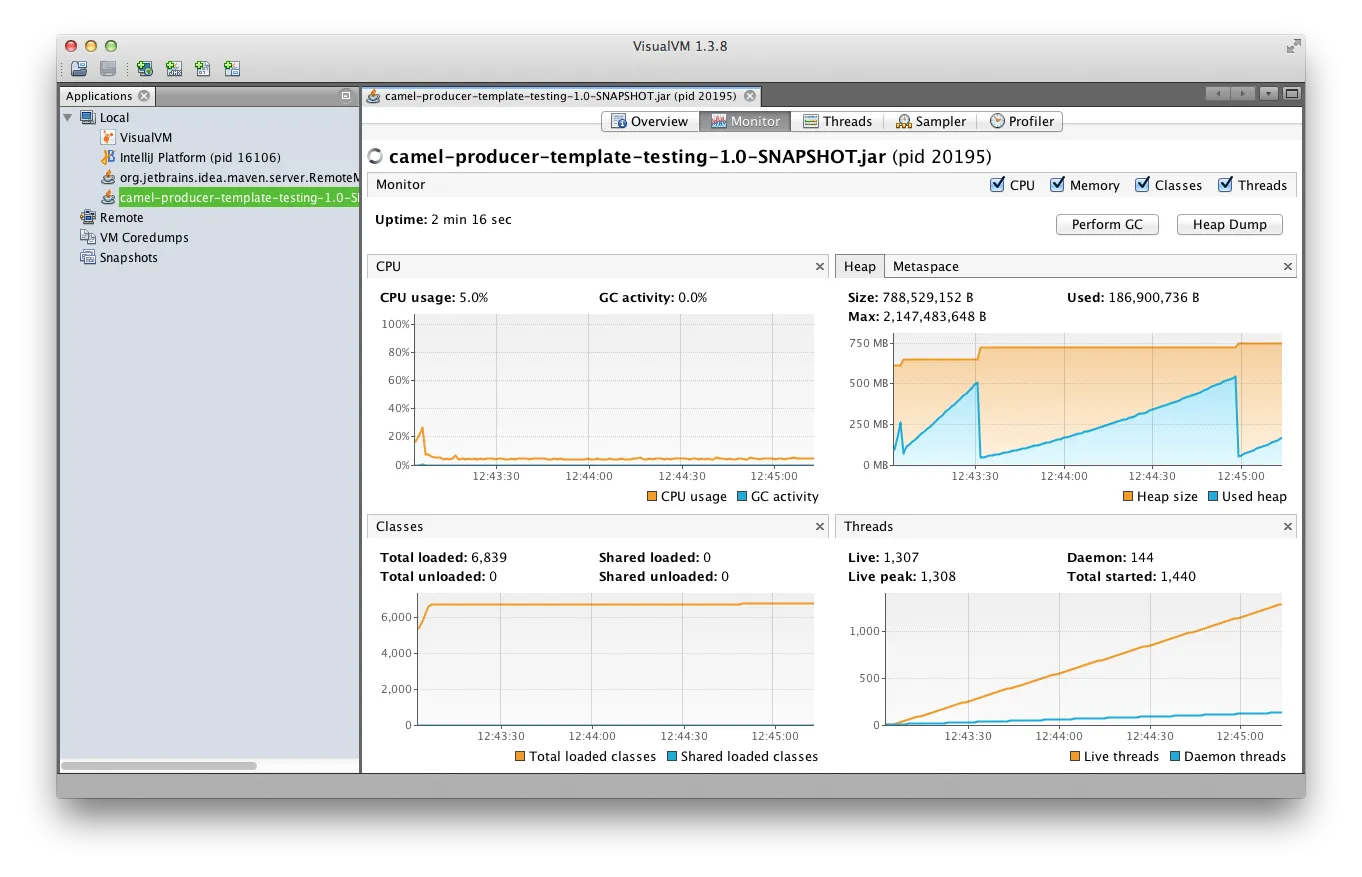Select the org.jetbrains.idea.maven.server node
Viewport: 1362px width, 877px height.
click(x=239, y=177)
